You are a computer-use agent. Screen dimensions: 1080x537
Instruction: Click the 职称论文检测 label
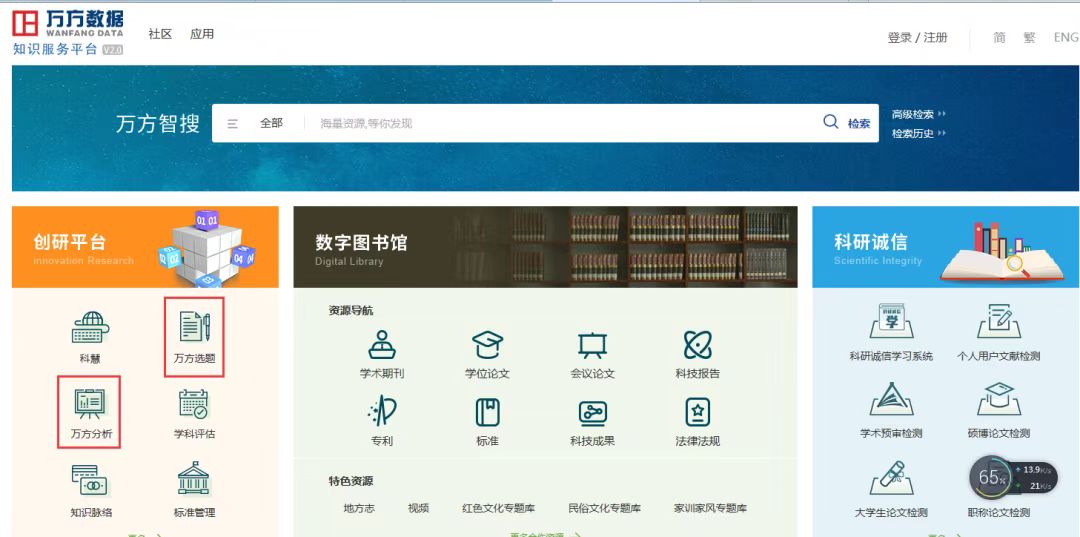click(999, 512)
